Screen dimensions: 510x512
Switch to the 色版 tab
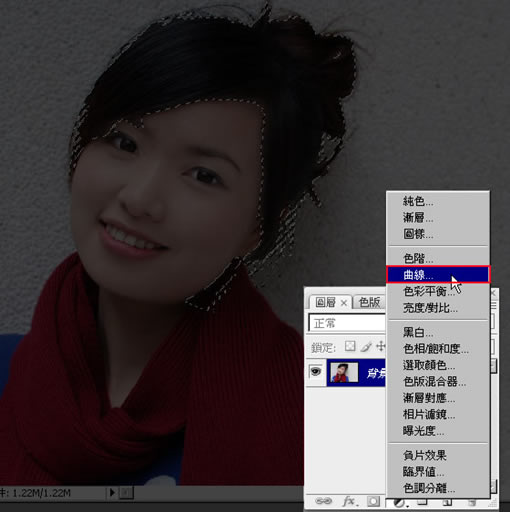click(369, 302)
